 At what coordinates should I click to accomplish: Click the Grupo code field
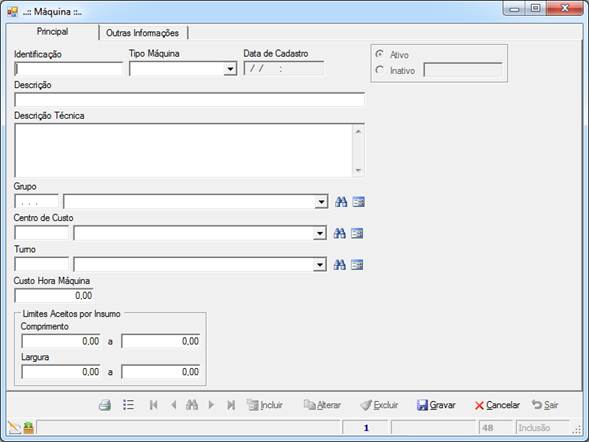point(36,202)
